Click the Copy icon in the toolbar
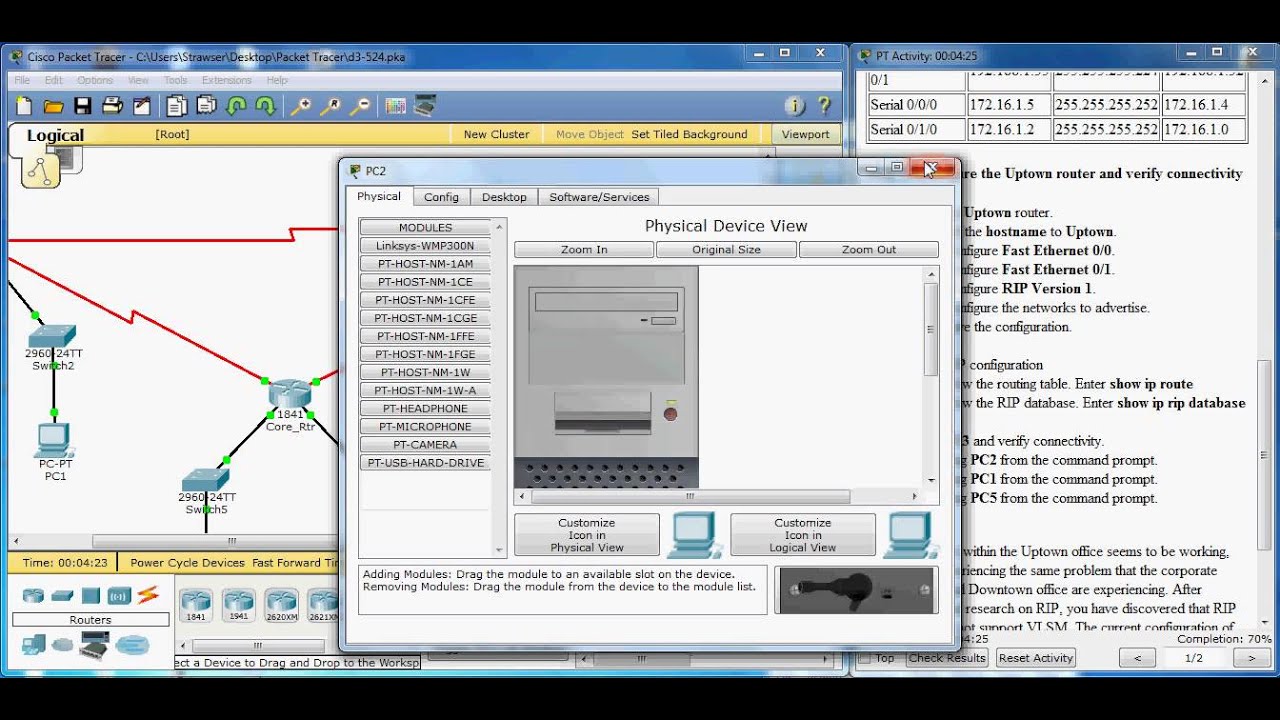 point(177,106)
